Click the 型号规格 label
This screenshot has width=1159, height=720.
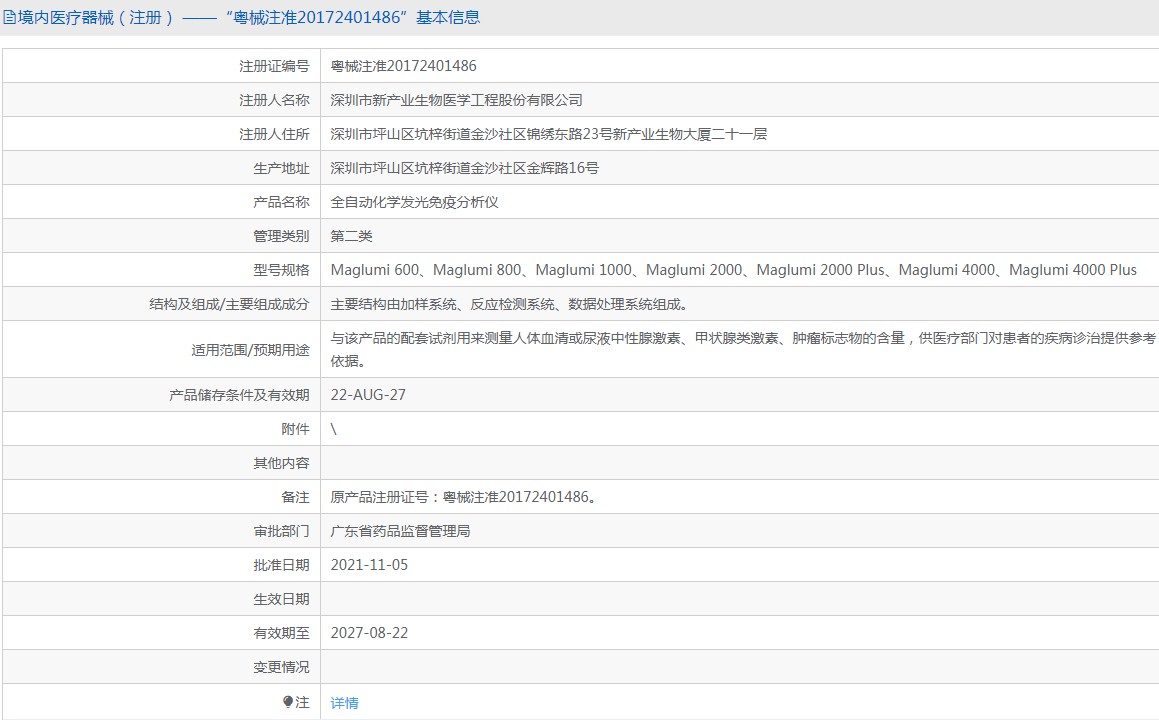[x=281, y=270]
